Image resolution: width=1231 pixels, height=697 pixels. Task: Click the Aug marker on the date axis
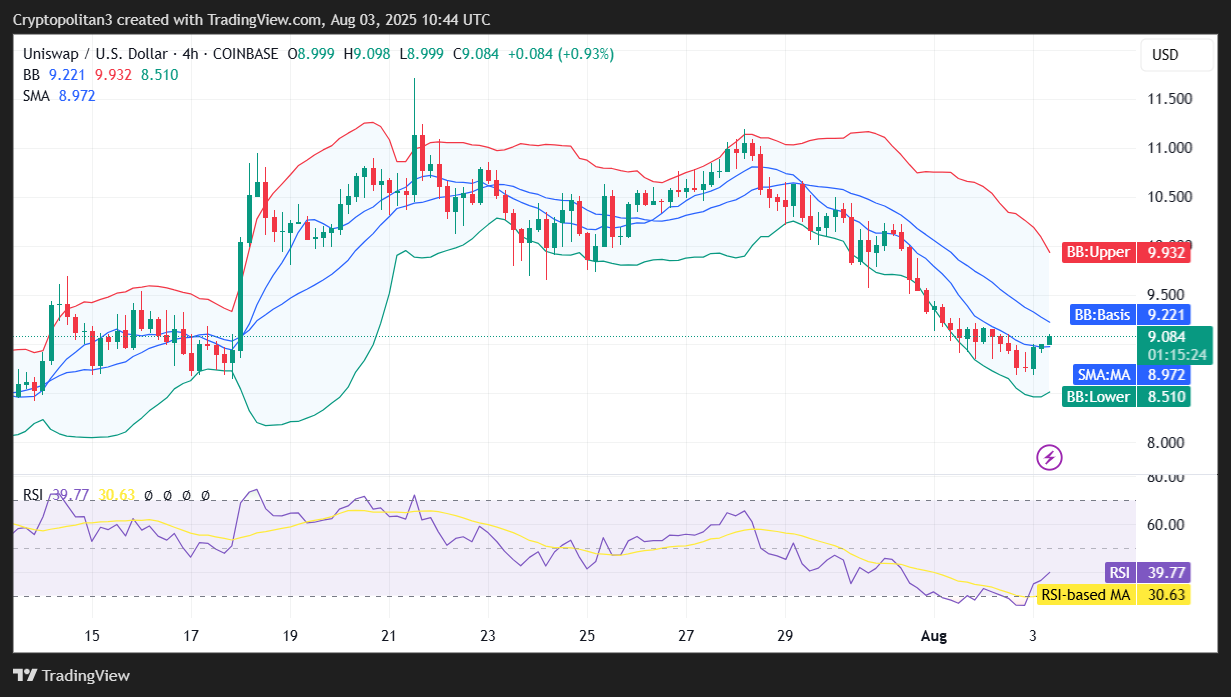pos(932,635)
